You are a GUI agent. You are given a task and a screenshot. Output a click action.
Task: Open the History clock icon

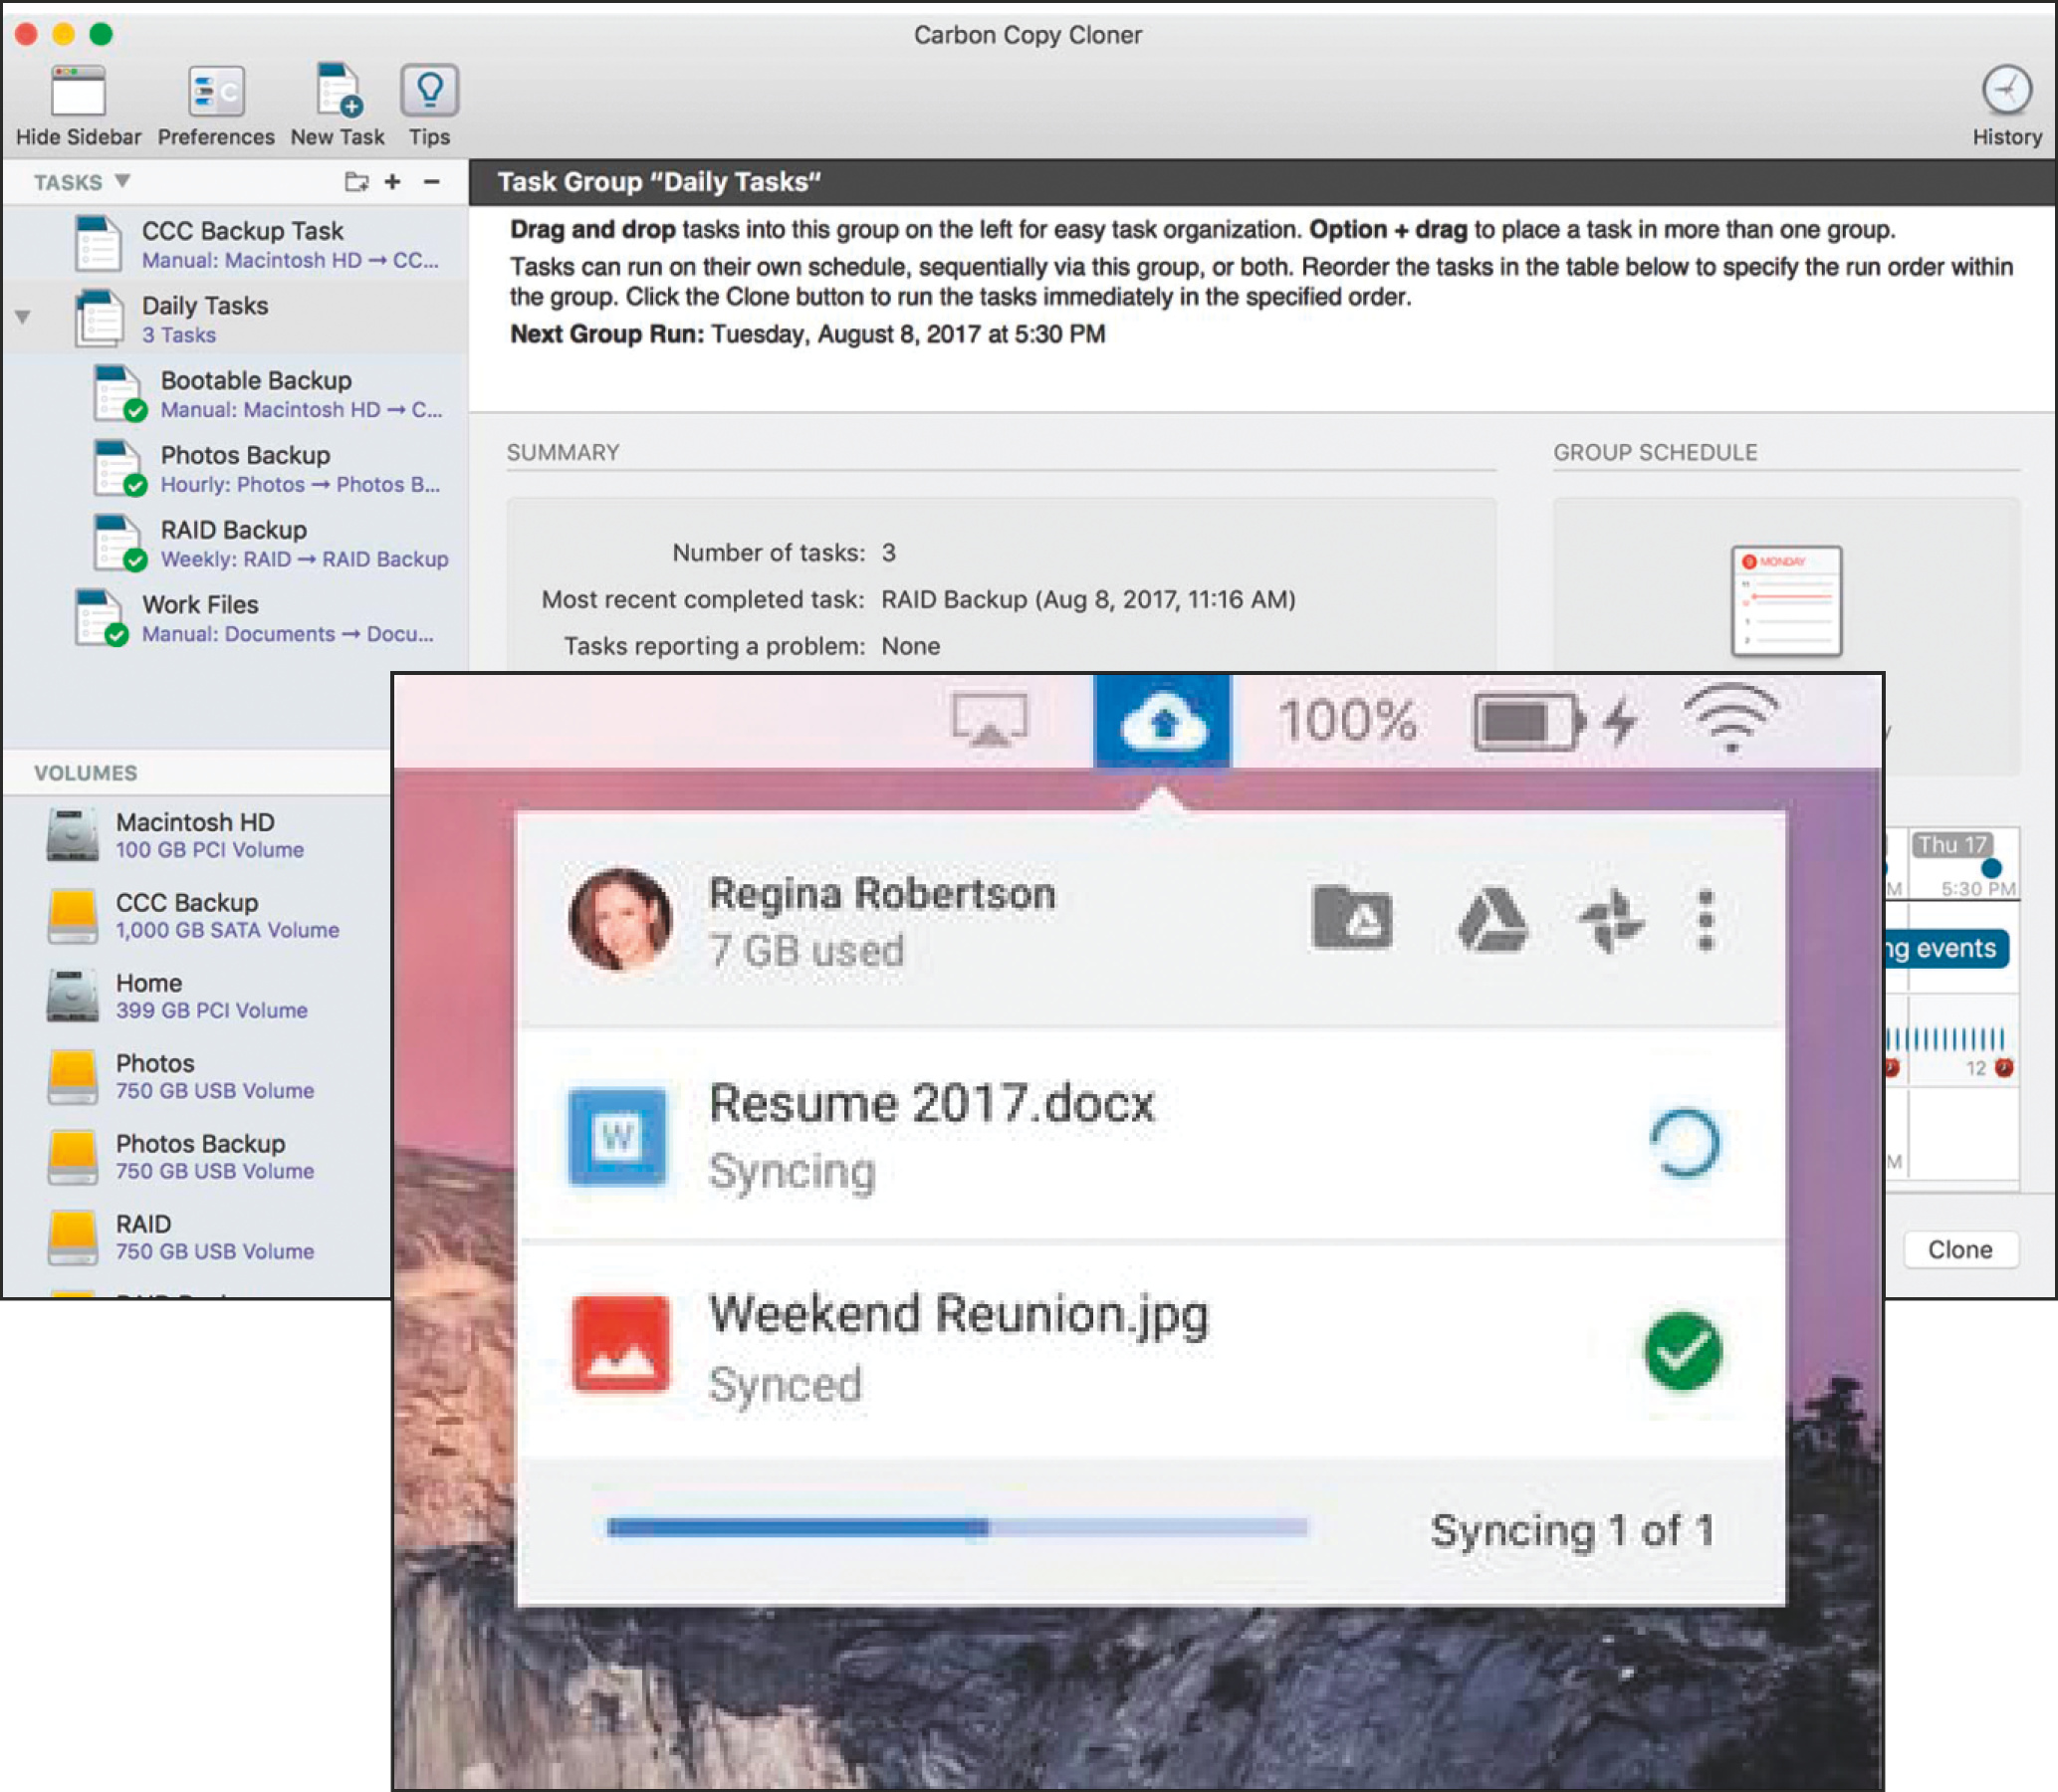[x=2006, y=92]
